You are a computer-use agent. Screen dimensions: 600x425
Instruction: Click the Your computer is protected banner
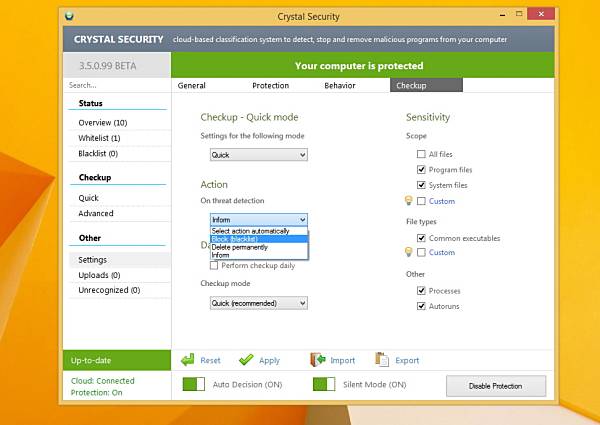(x=363, y=65)
